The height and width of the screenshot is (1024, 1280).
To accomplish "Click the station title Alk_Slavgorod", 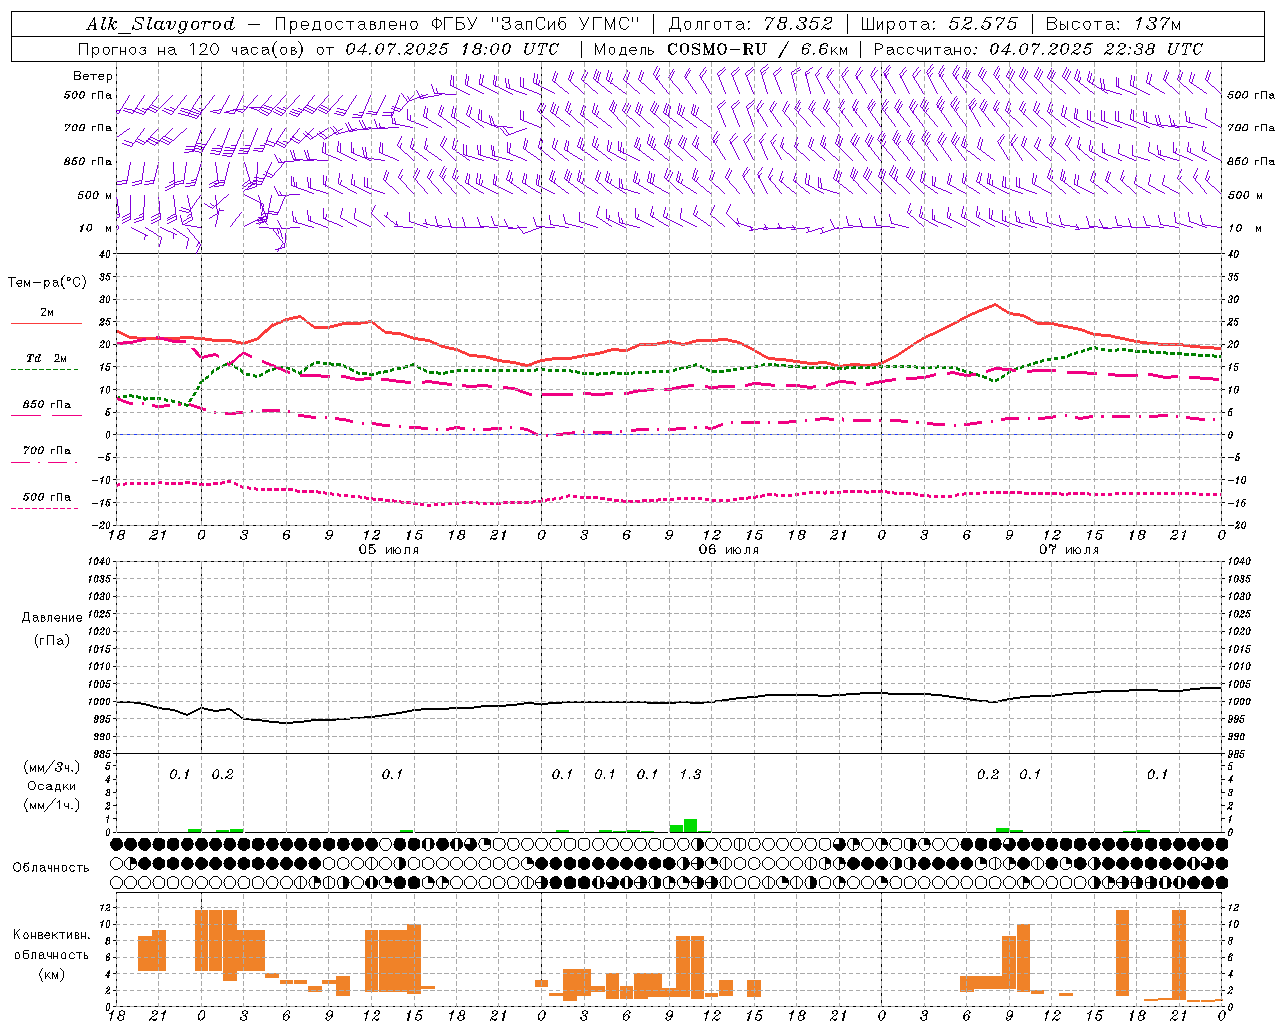I will tap(161, 24).
